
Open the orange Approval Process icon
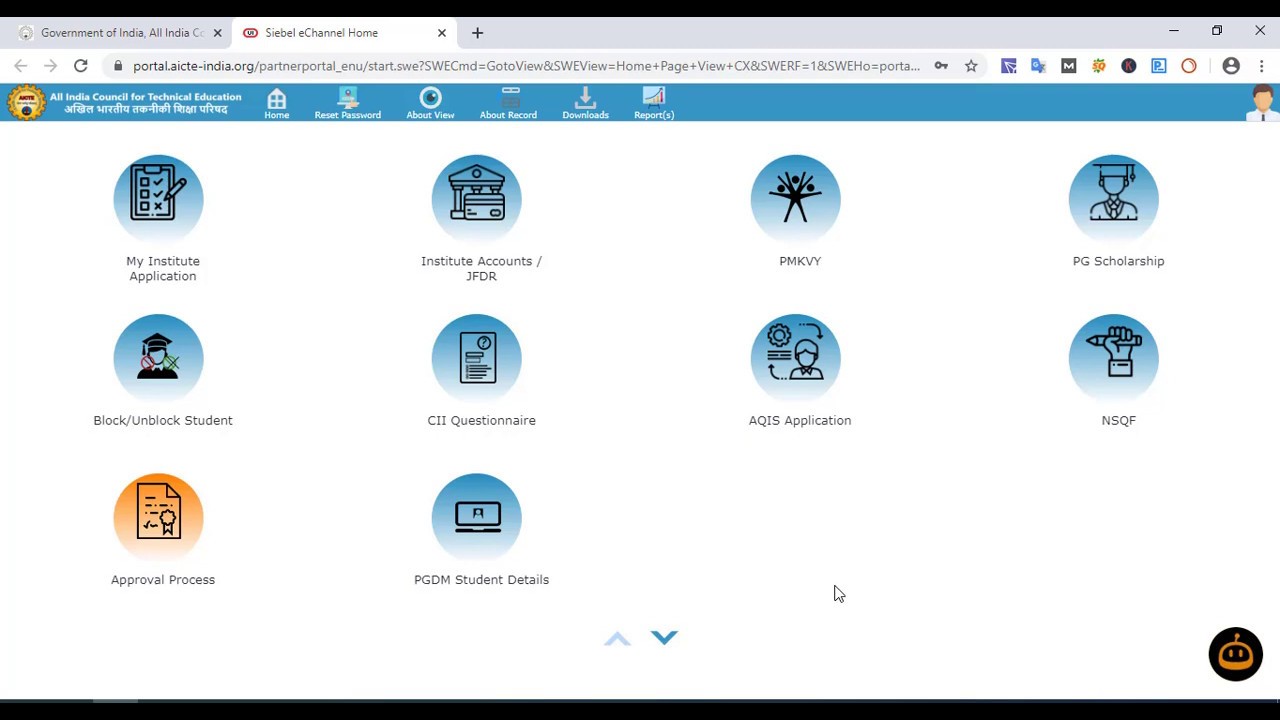(x=158, y=517)
